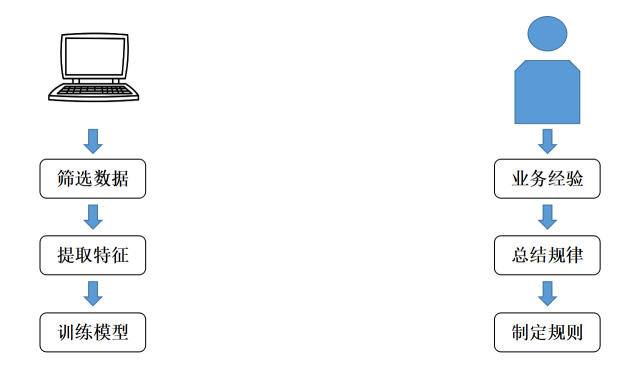Image resolution: width=641 pixels, height=380 pixels.
Task: Click the characters 训练 in the 训练模型 box
Action: click(x=75, y=332)
